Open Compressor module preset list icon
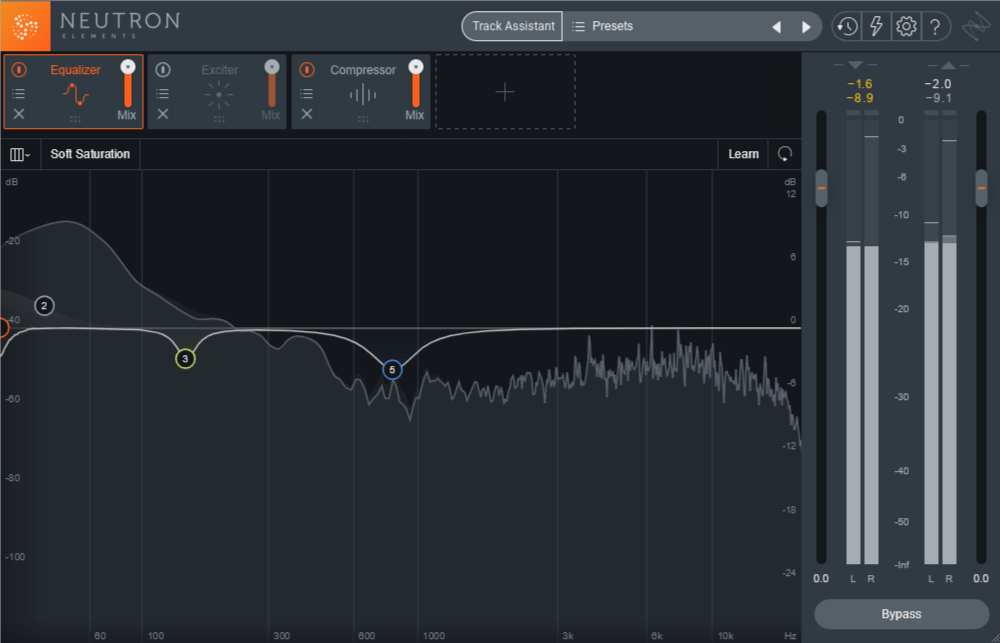The width and height of the screenshot is (1000, 643). (307, 94)
